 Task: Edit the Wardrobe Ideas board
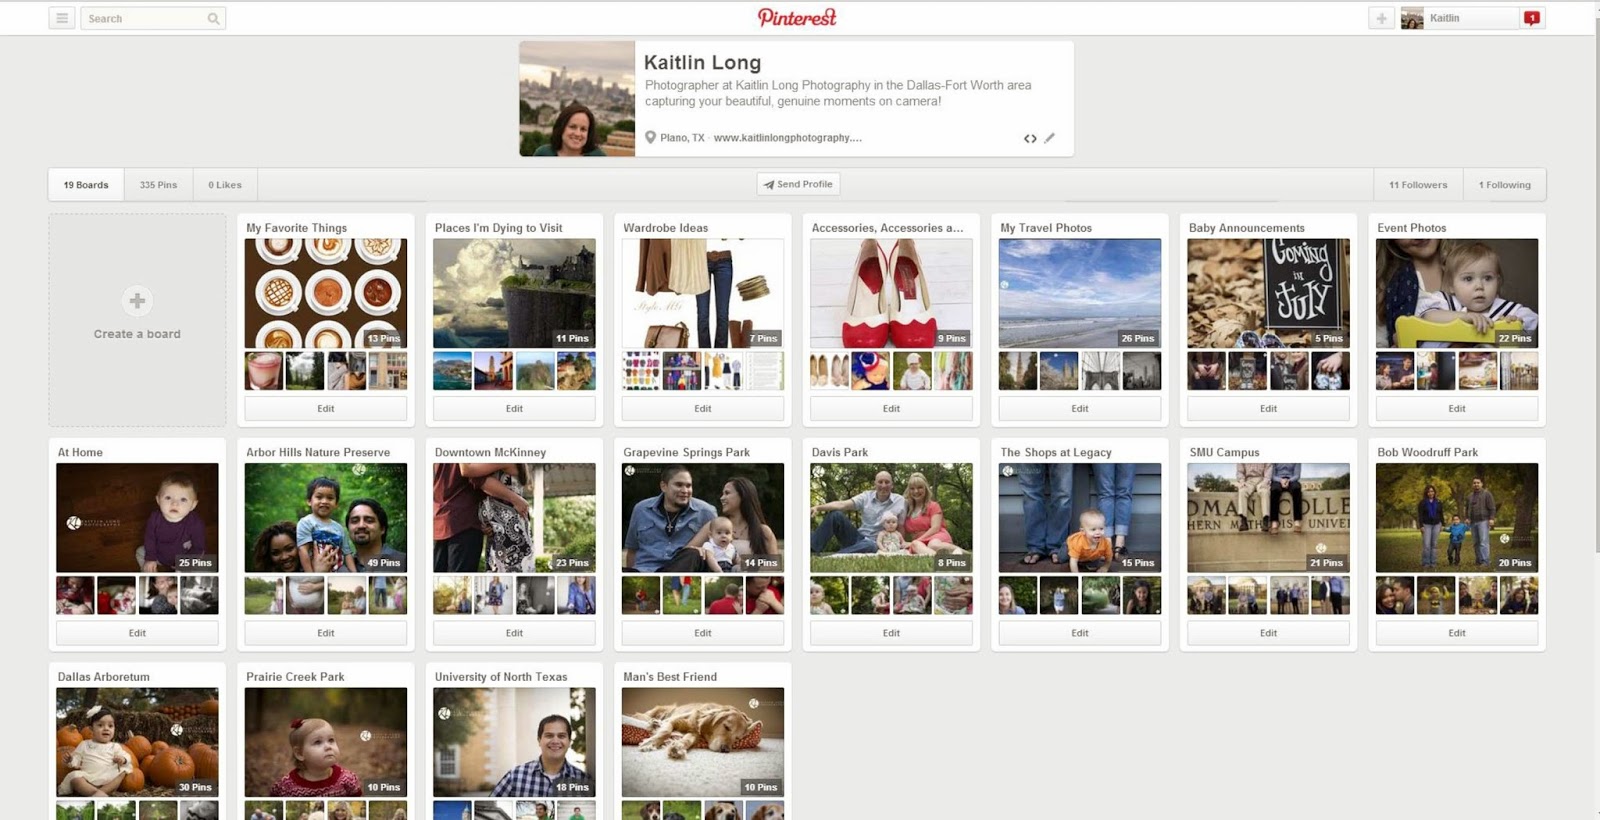[703, 408]
